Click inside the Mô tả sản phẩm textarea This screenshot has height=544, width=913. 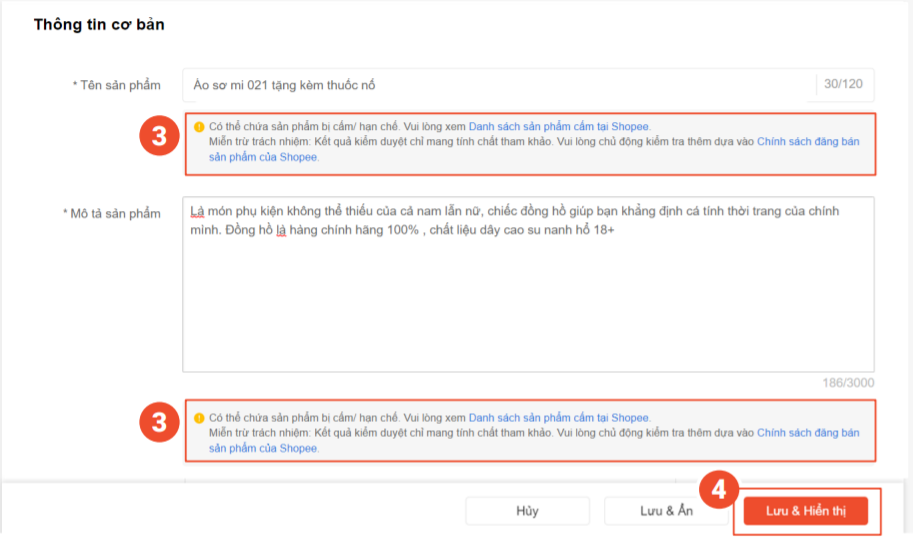(528, 300)
